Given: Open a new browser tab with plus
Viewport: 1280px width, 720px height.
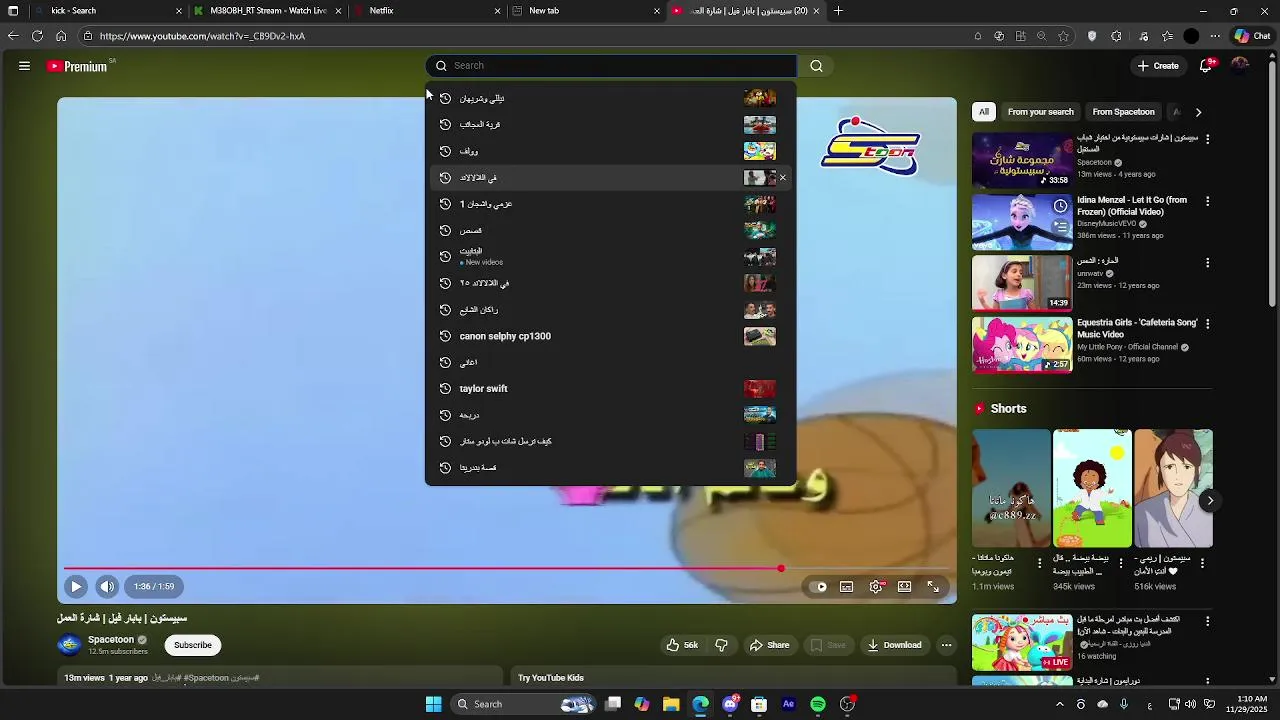Looking at the screenshot, I should point(838,11).
